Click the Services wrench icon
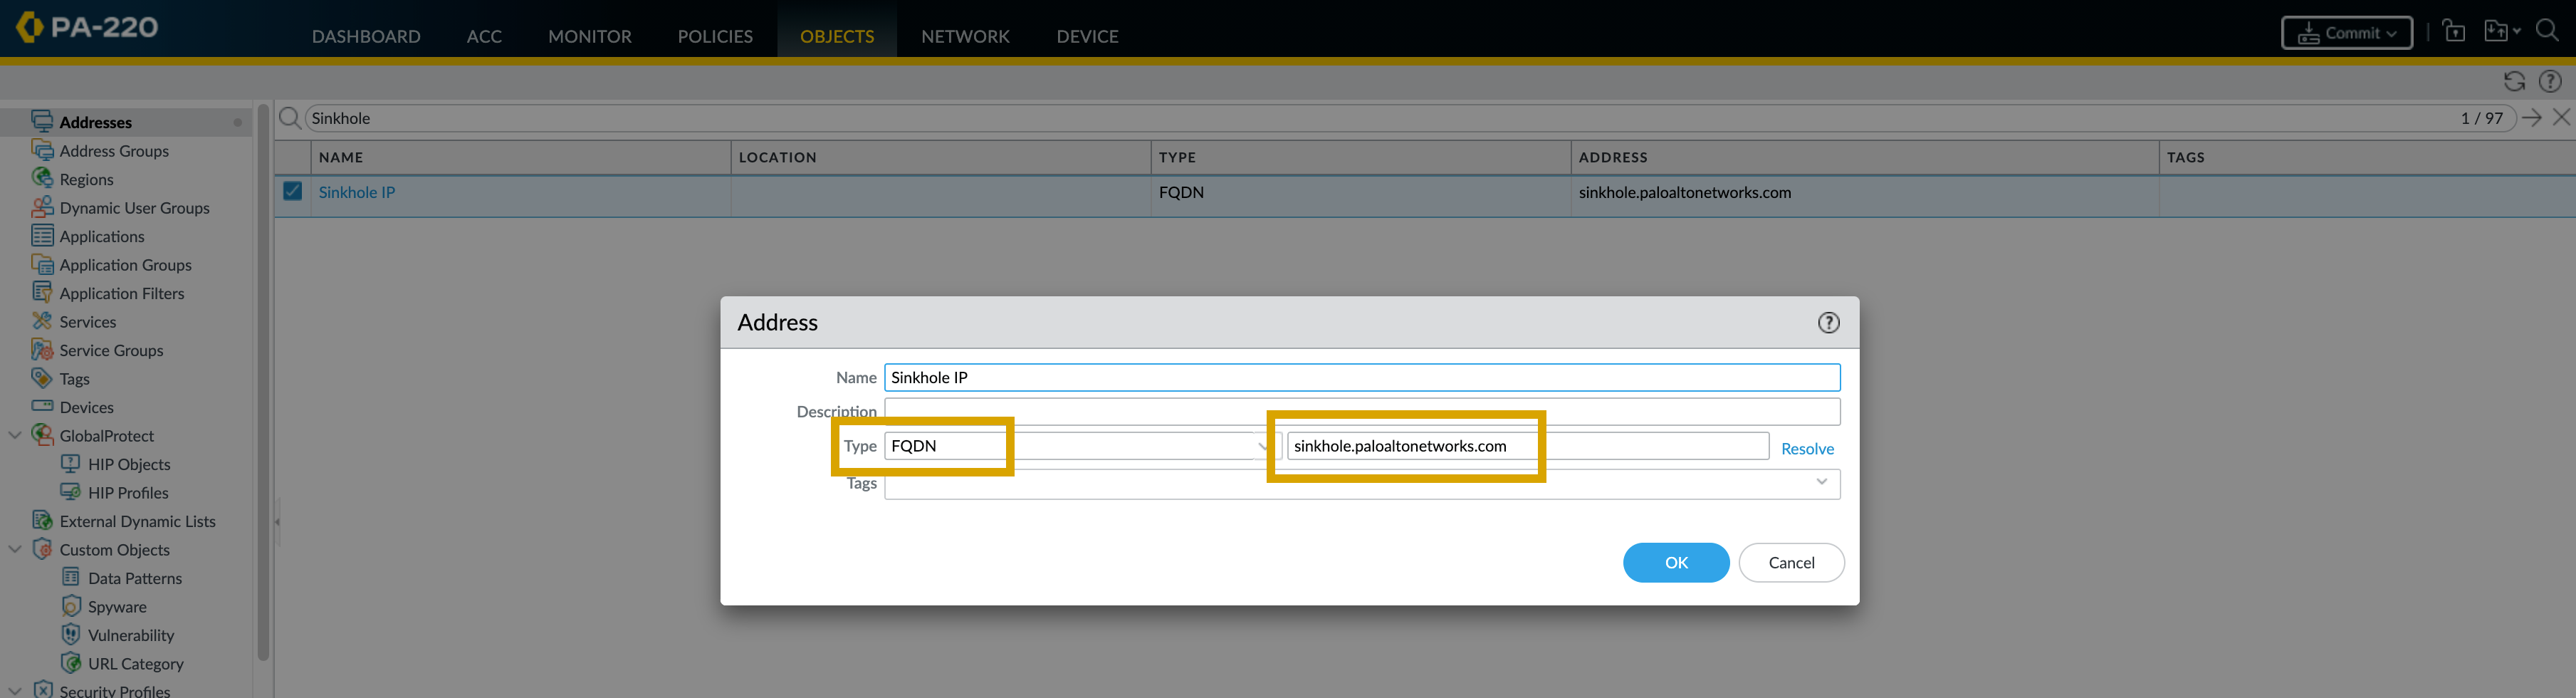The image size is (2576, 698). (x=42, y=321)
